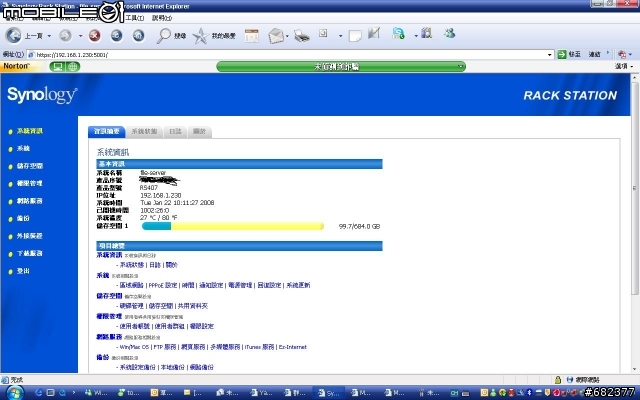This screenshot has height=400, width=640.
Task: Open the 系統更新 link
Action: point(298,285)
